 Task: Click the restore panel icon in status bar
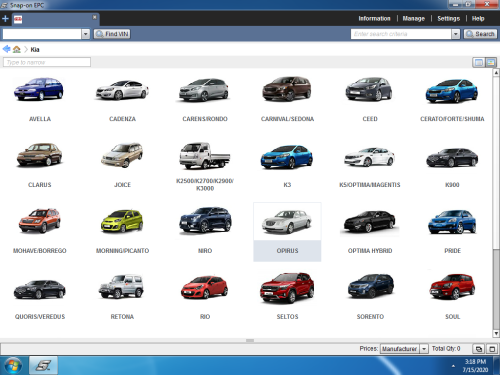pyautogui.click(x=479, y=349)
